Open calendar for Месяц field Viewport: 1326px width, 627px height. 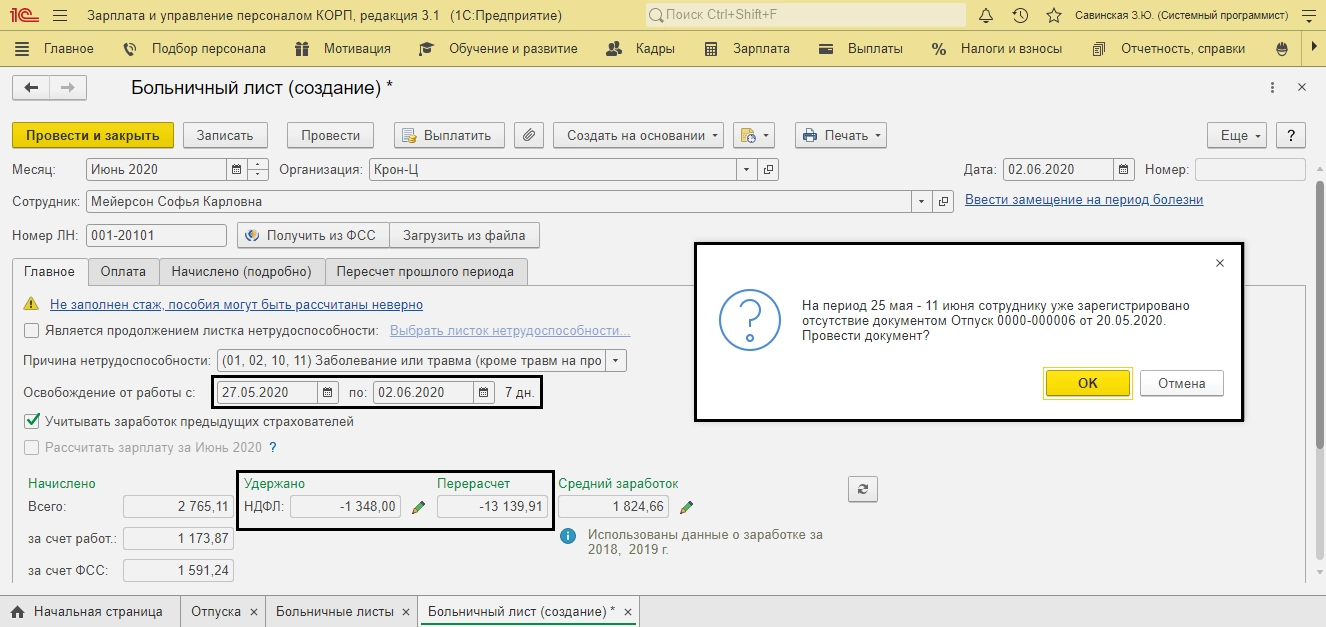tap(235, 170)
